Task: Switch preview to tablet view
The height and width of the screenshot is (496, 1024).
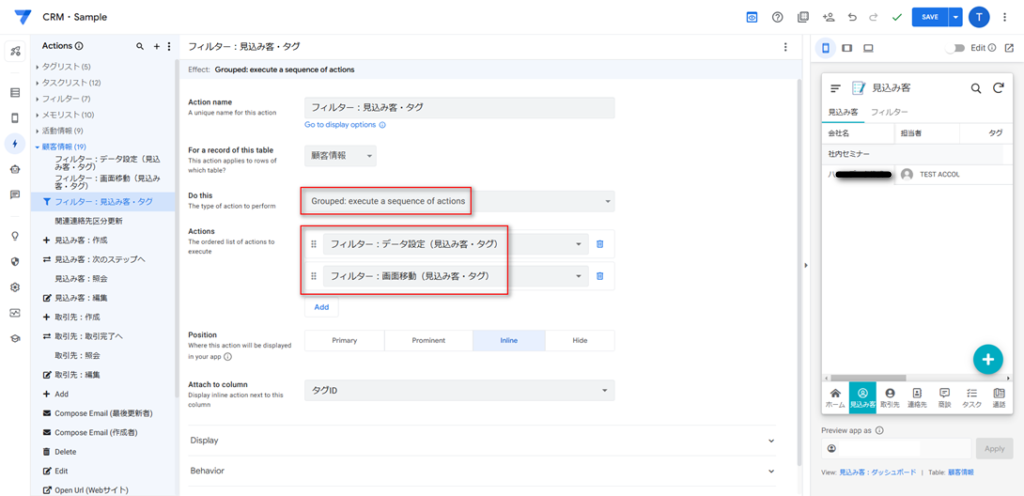Action: pos(847,47)
